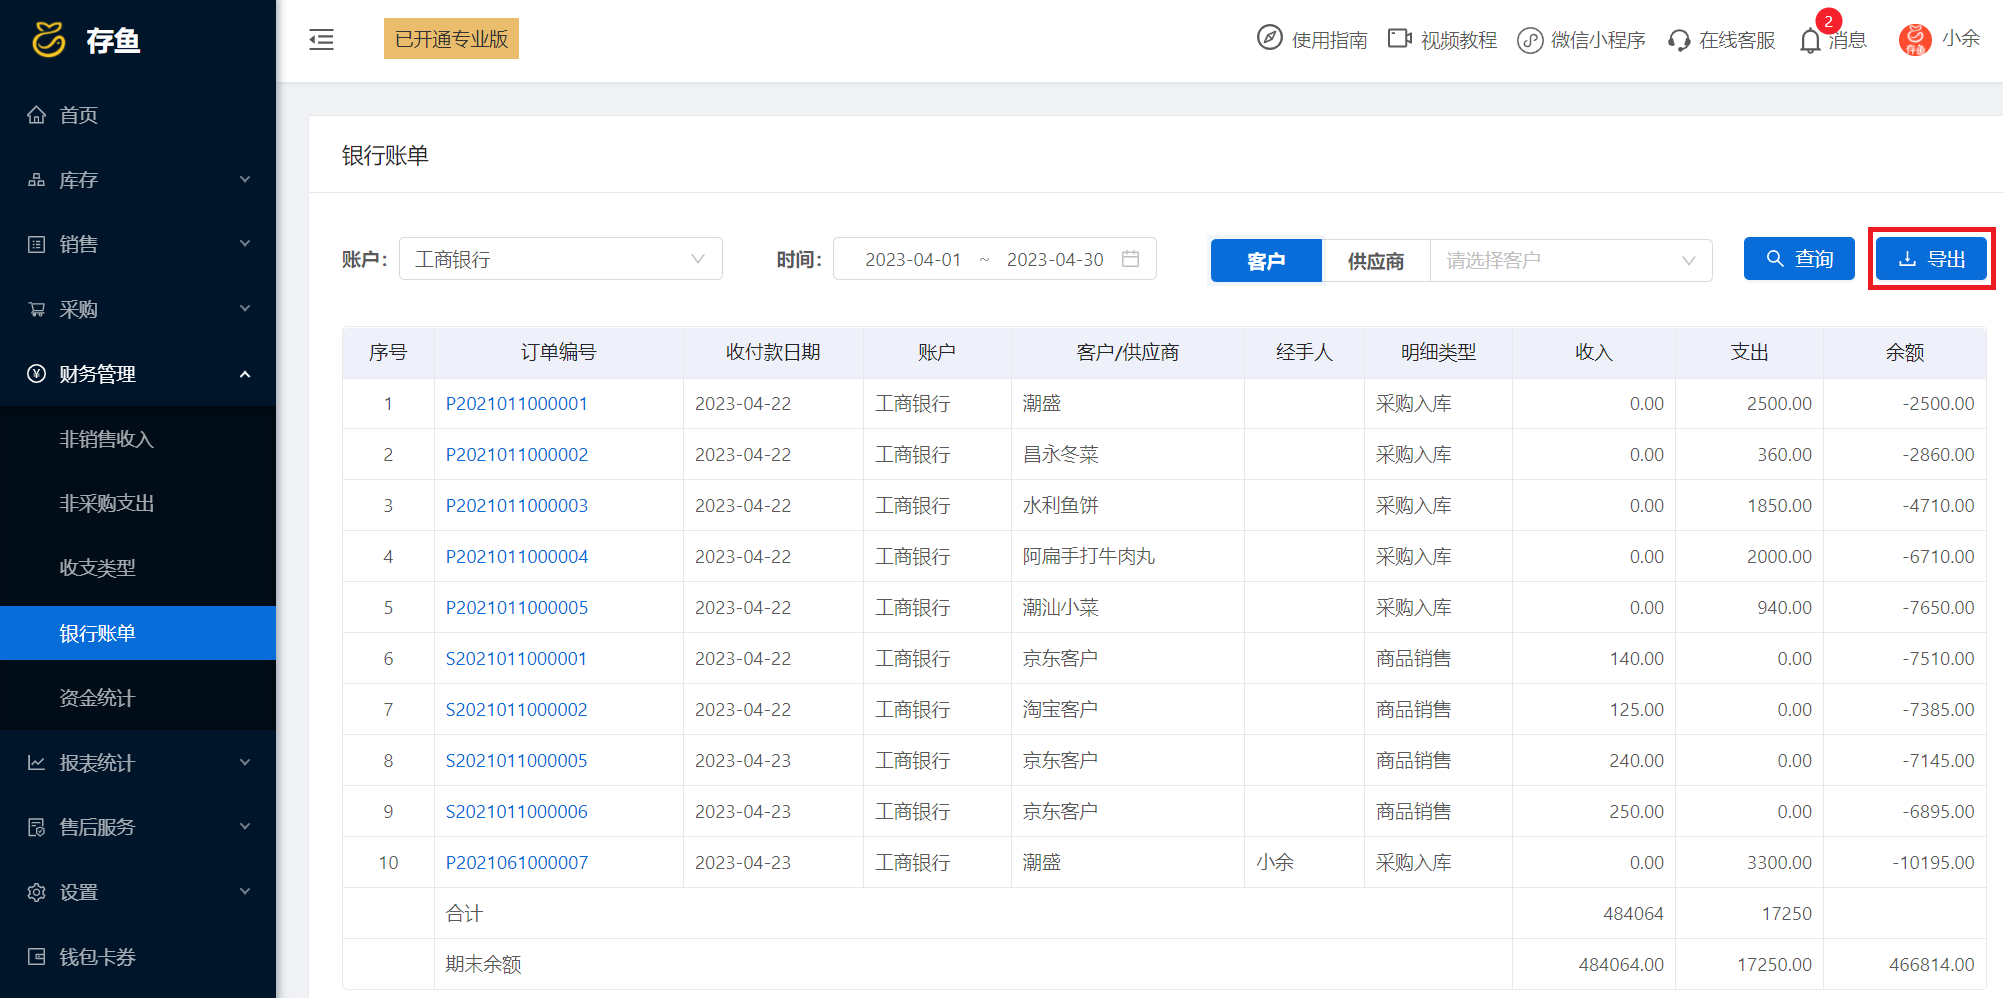This screenshot has width=2003, height=998.
Task: Open order P2021061000007 link
Action: (516, 863)
